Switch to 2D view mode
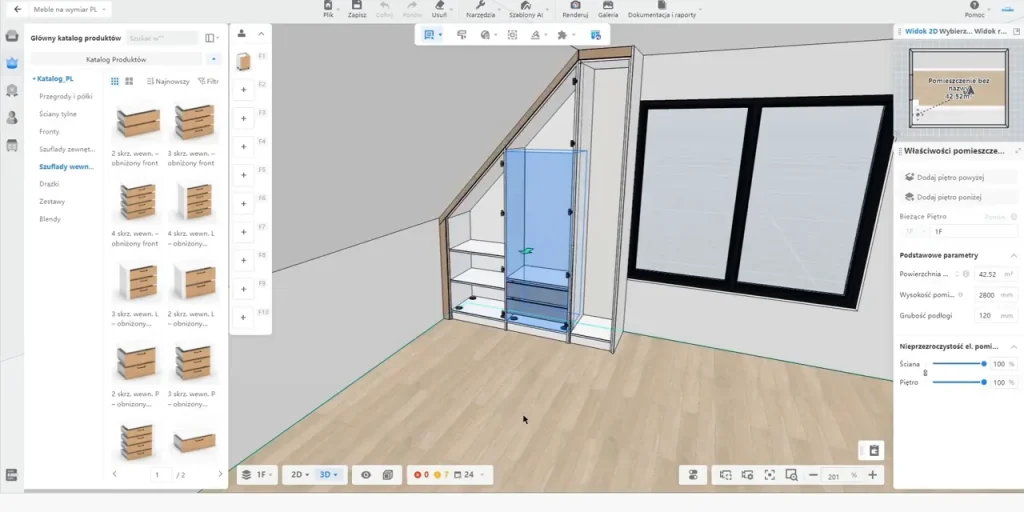The width and height of the screenshot is (1024, 512). [298, 475]
